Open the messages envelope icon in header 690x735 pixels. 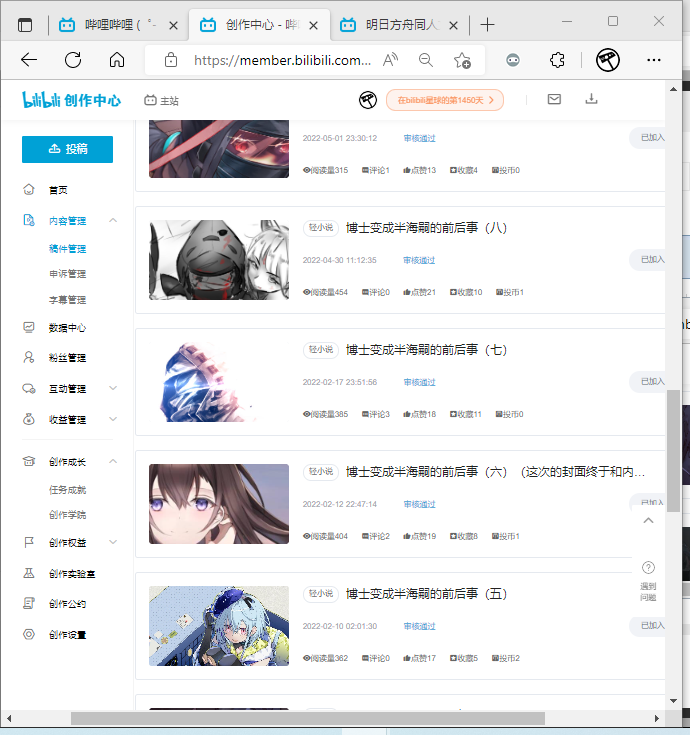pyautogui.click(x=554, y=99)
